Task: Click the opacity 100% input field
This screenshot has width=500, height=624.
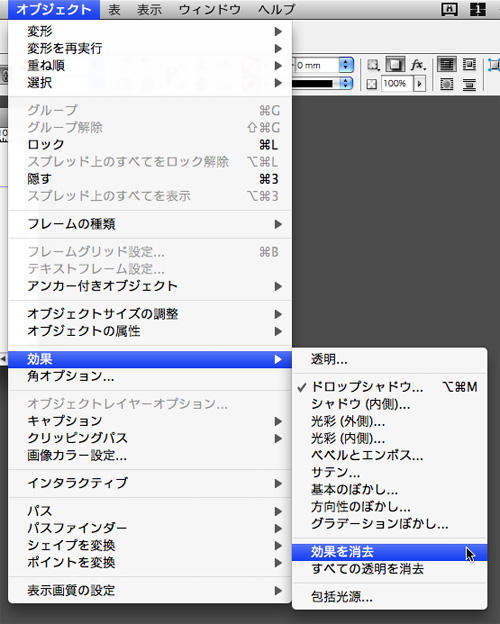Action: pos(396,84)
